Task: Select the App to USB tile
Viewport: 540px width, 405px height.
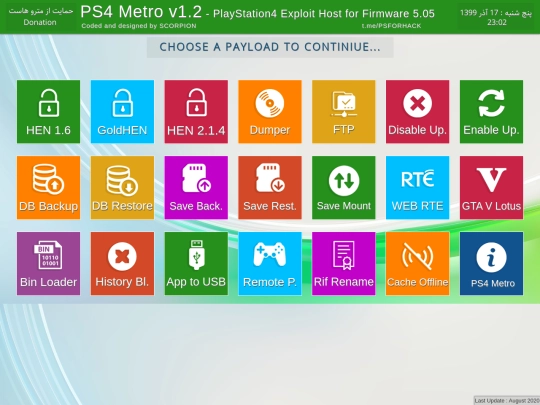Action: [196, 263]
